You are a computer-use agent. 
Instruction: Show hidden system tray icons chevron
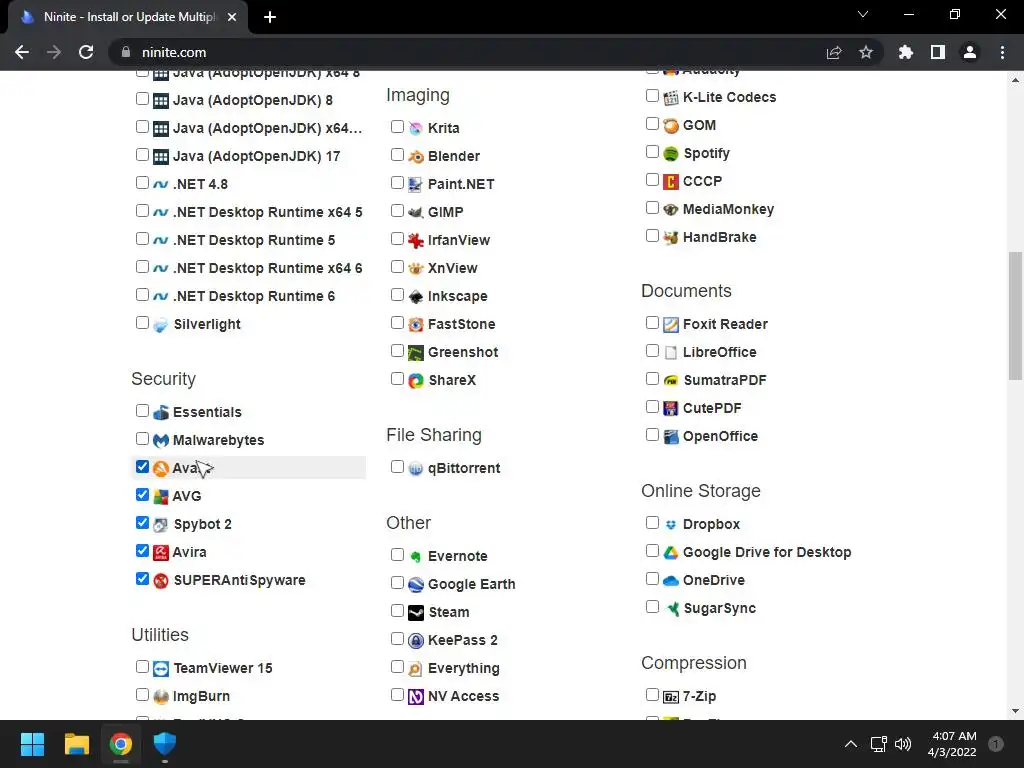[850, 744]
